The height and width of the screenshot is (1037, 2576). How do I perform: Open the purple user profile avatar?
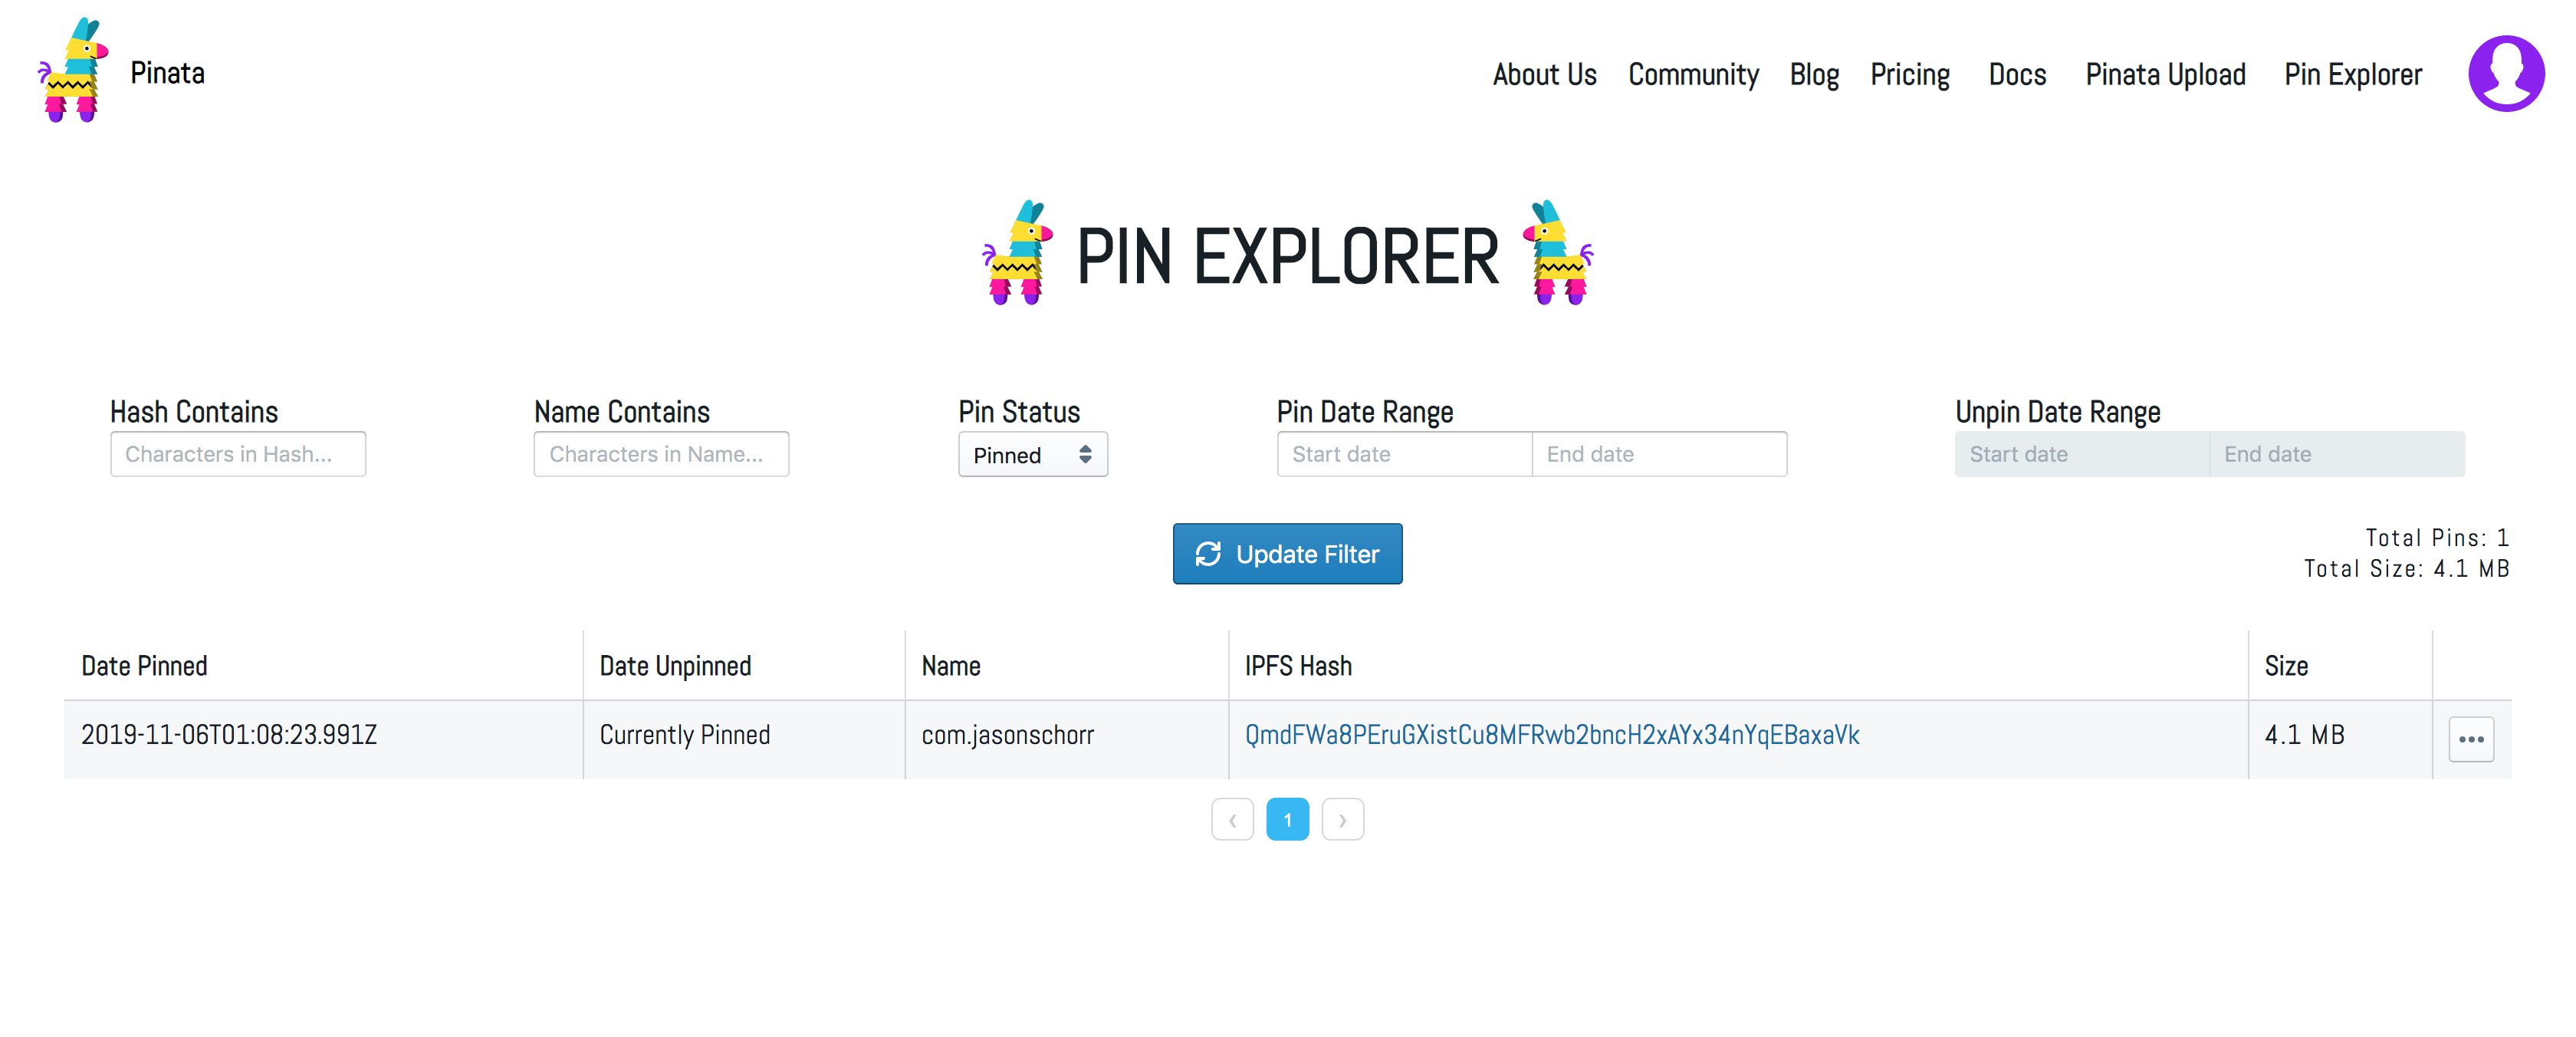click(2505, 73)
